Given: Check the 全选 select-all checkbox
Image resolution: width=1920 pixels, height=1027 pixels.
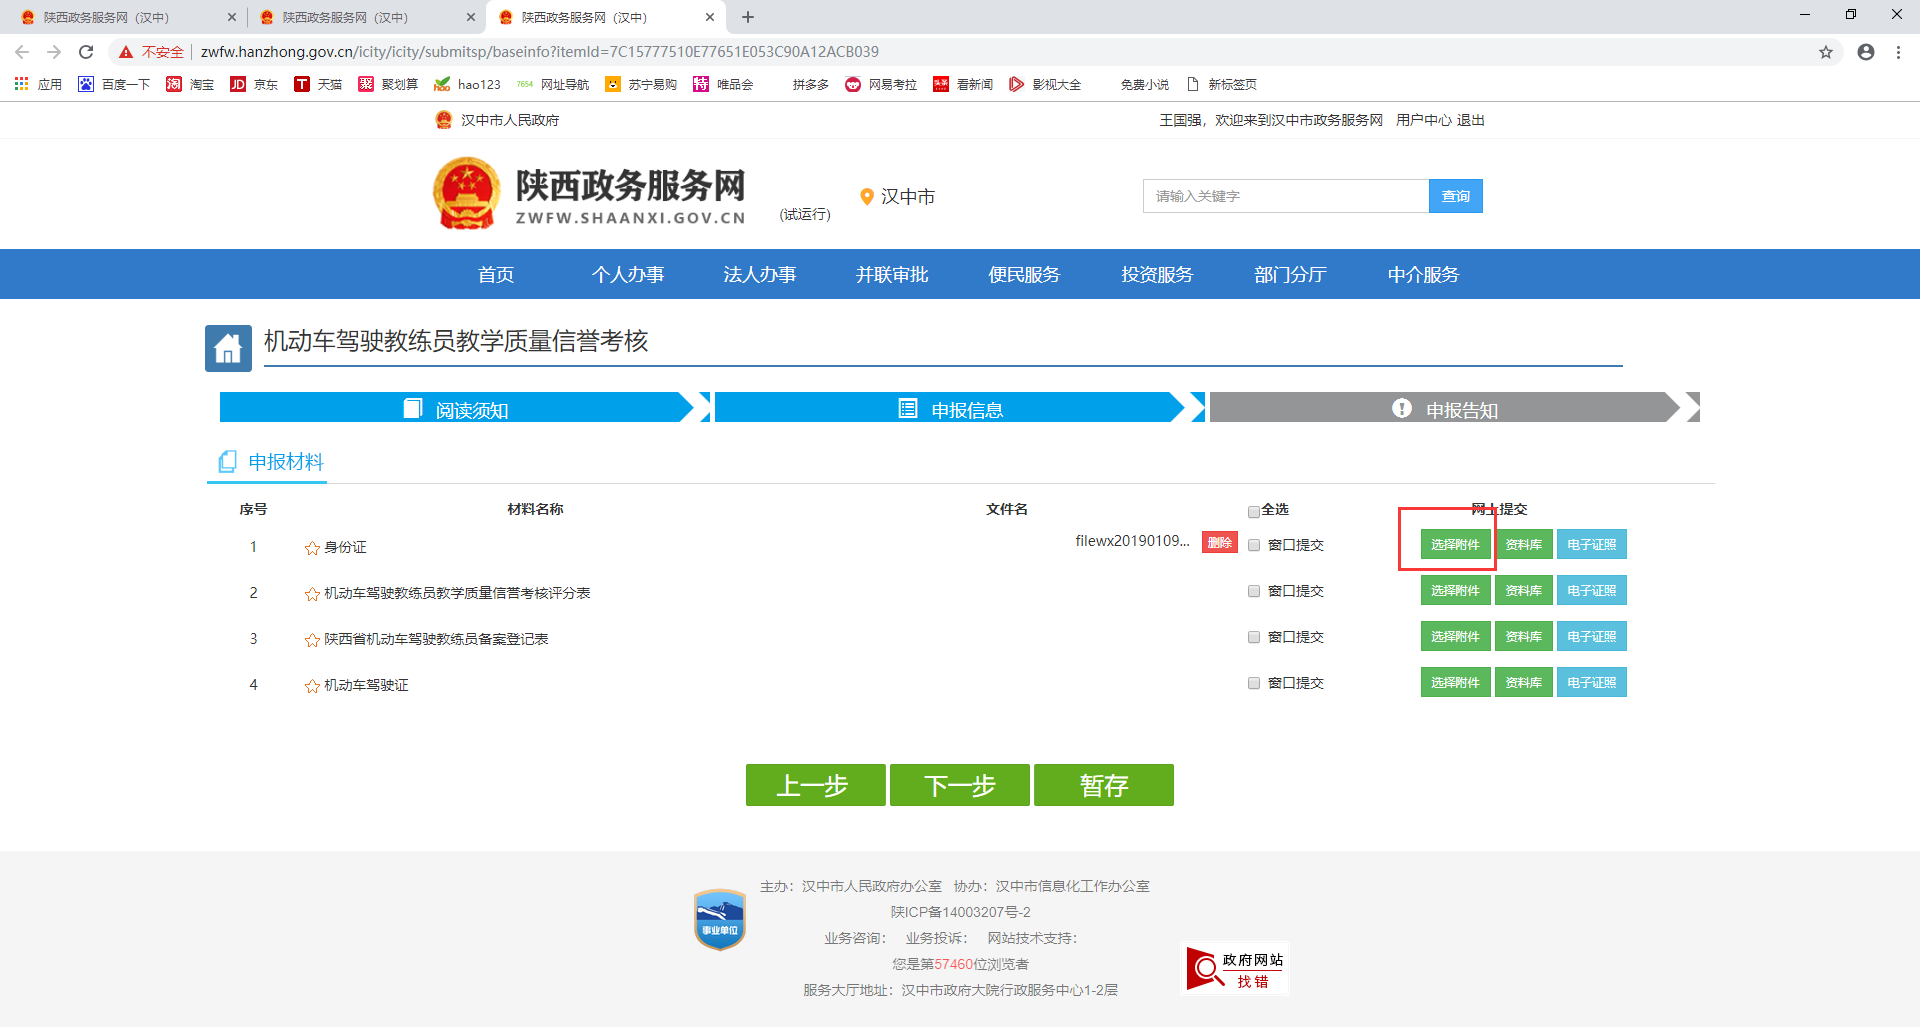Looking at the screenshot, I should [1254, 511].
